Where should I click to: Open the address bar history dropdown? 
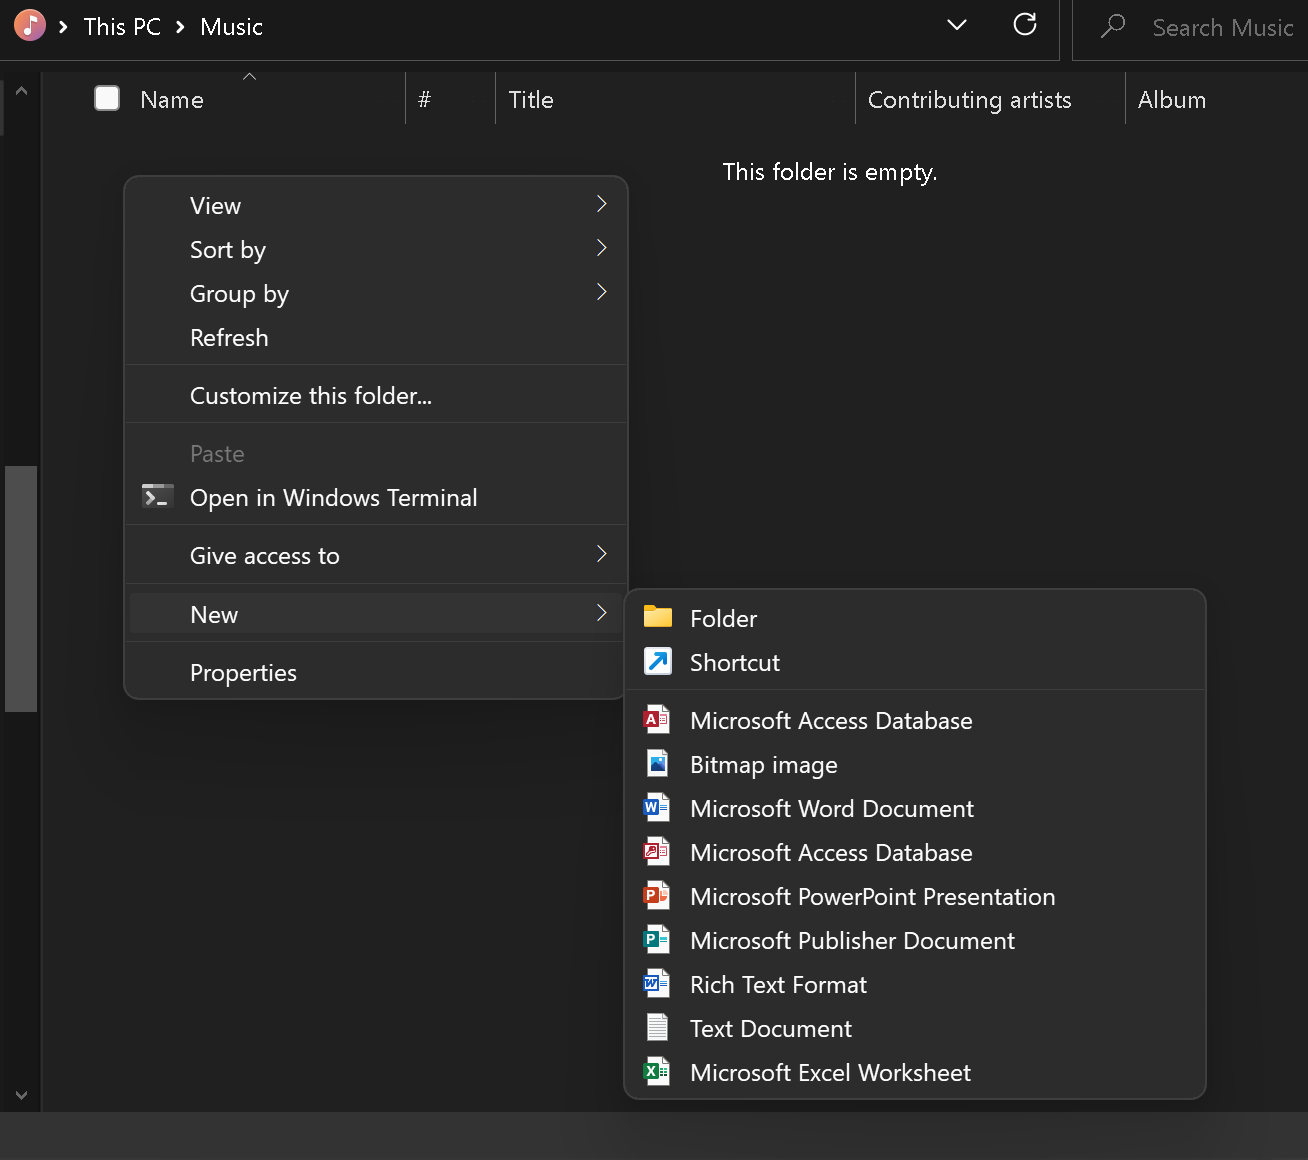(x=957, y=25)
